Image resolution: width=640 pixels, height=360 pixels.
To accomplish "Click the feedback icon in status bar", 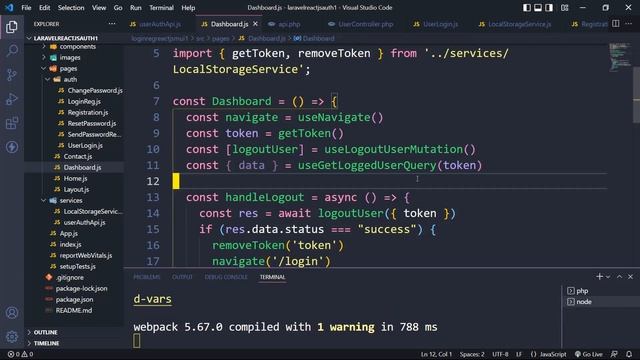I will (614, 354).
